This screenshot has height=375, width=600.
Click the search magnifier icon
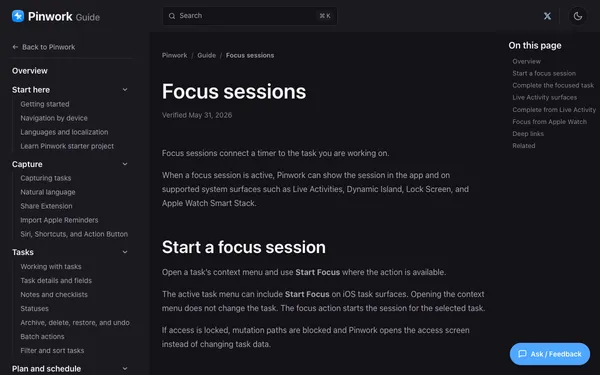pos(172,16)
